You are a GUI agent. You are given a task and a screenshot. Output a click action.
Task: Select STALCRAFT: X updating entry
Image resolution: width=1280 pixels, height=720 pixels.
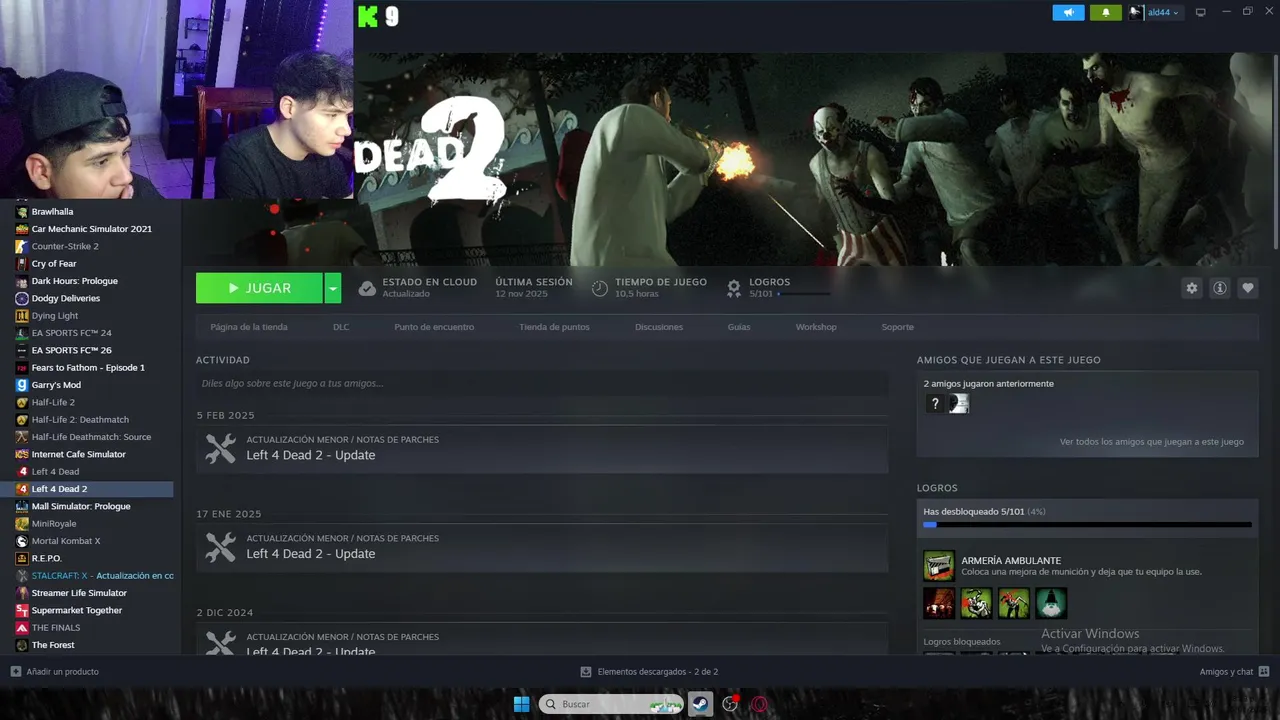102,575
